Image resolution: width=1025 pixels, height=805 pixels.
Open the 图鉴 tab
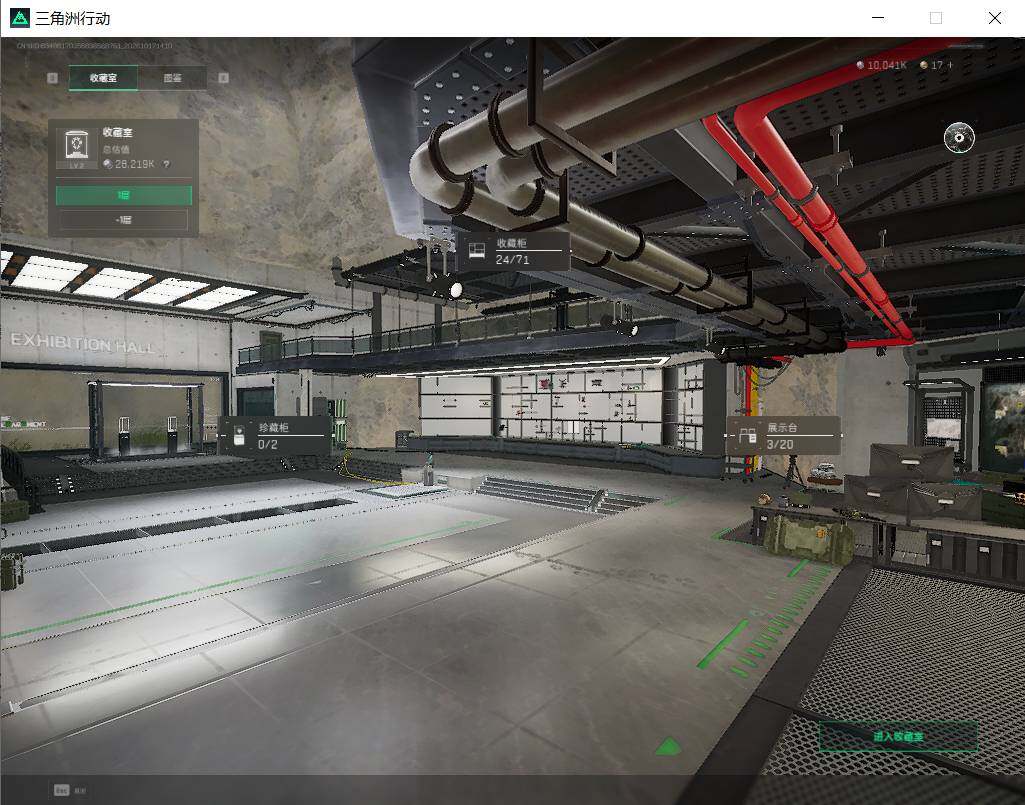(x=173, y=78)
